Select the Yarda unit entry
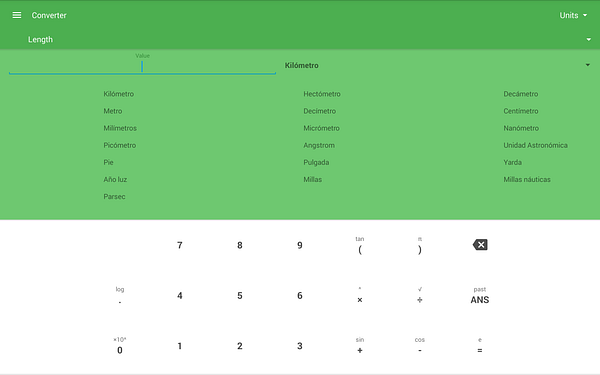 click(x=513, y=162)
